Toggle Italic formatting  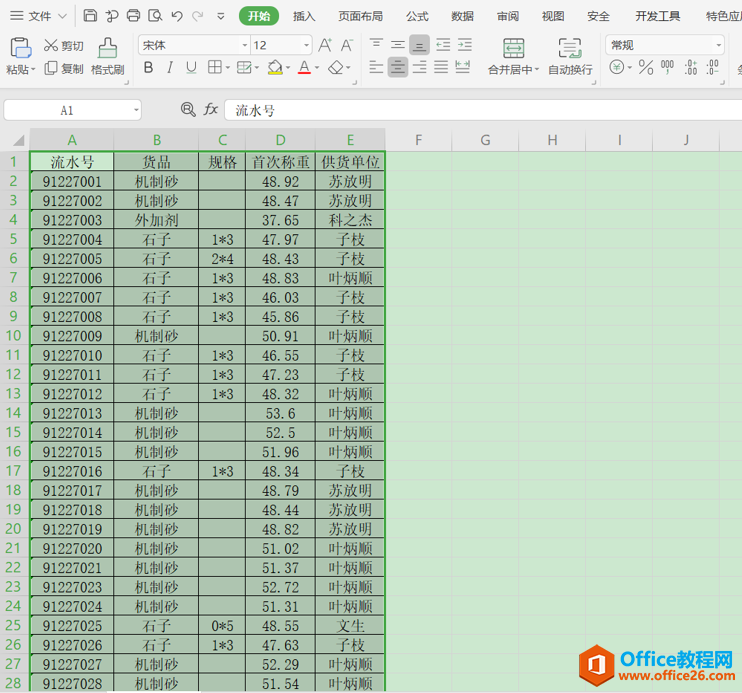click(x=169, y=68)
